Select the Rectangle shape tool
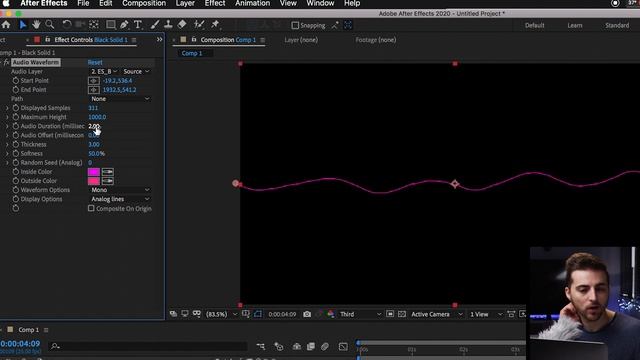The width and height of the screenshot is (640, 360). (x=111, y=25)
